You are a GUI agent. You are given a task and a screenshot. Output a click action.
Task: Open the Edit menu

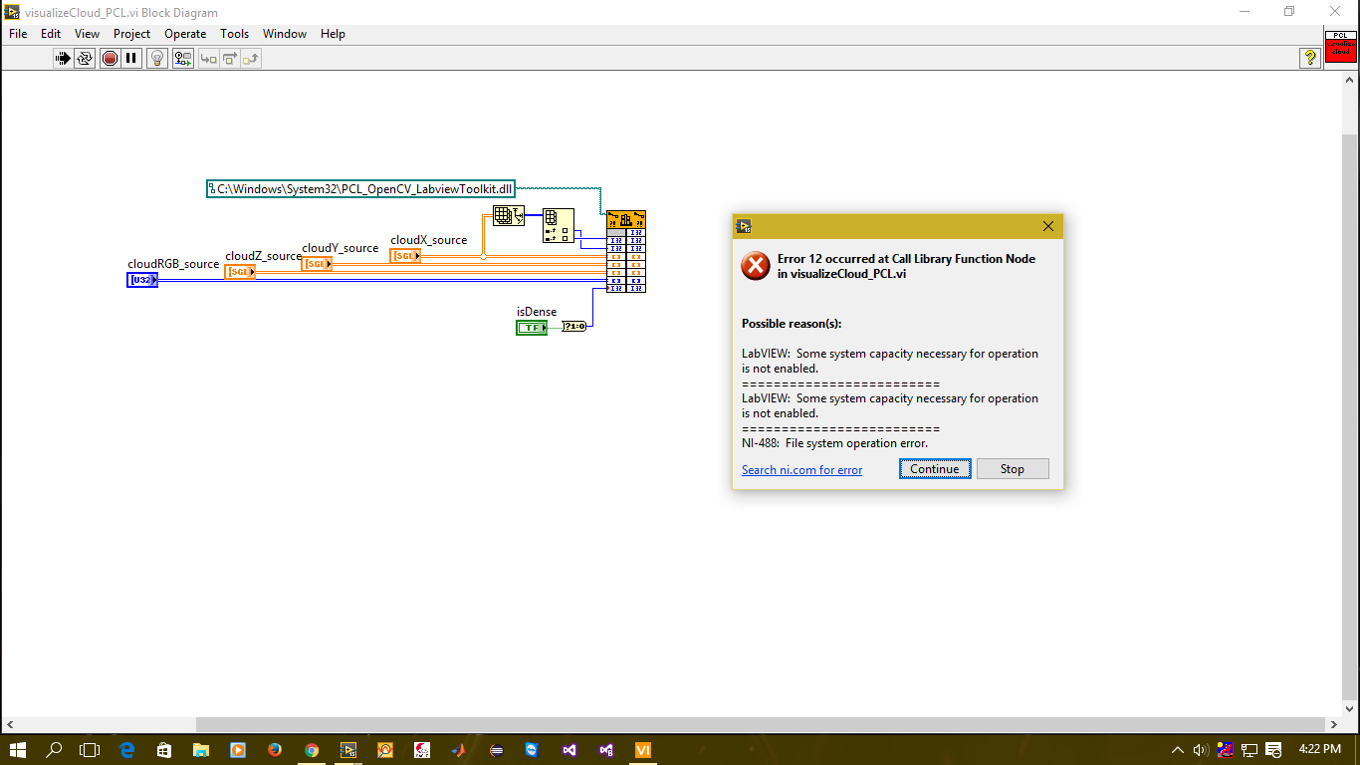click(x=51, y=33)
